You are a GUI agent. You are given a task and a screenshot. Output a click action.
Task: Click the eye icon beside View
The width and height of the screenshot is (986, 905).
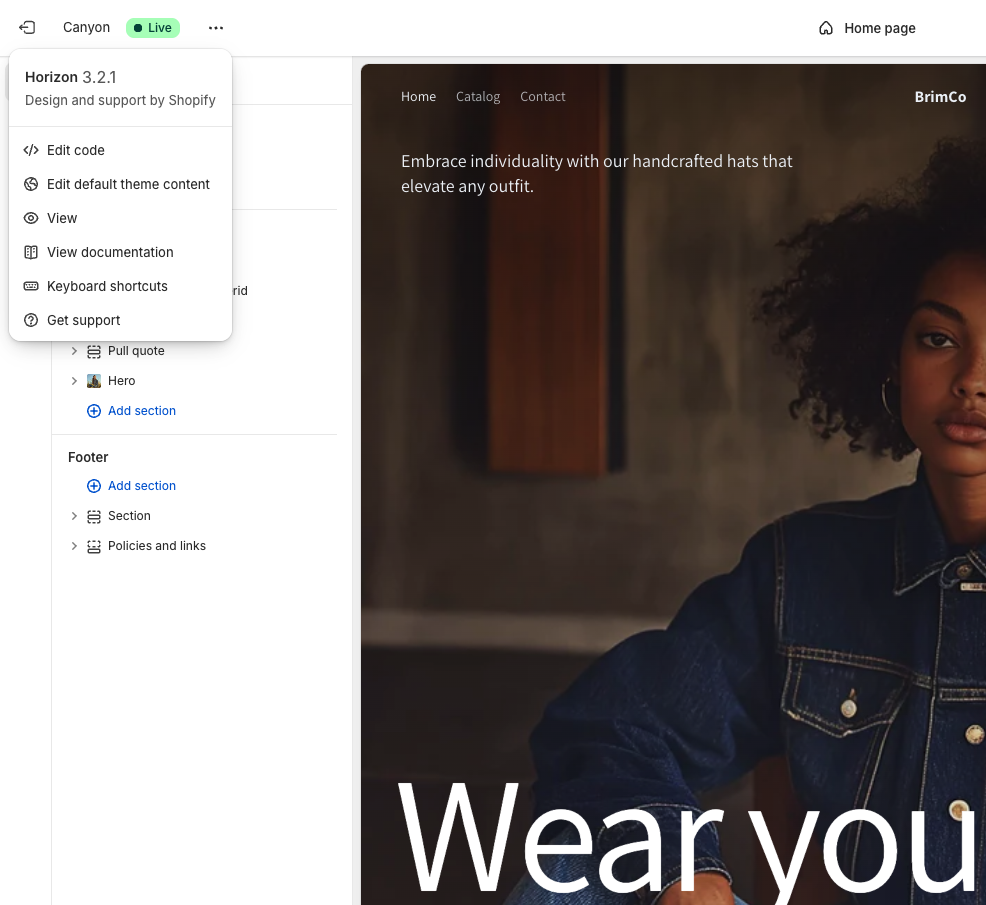pos(32,218)
